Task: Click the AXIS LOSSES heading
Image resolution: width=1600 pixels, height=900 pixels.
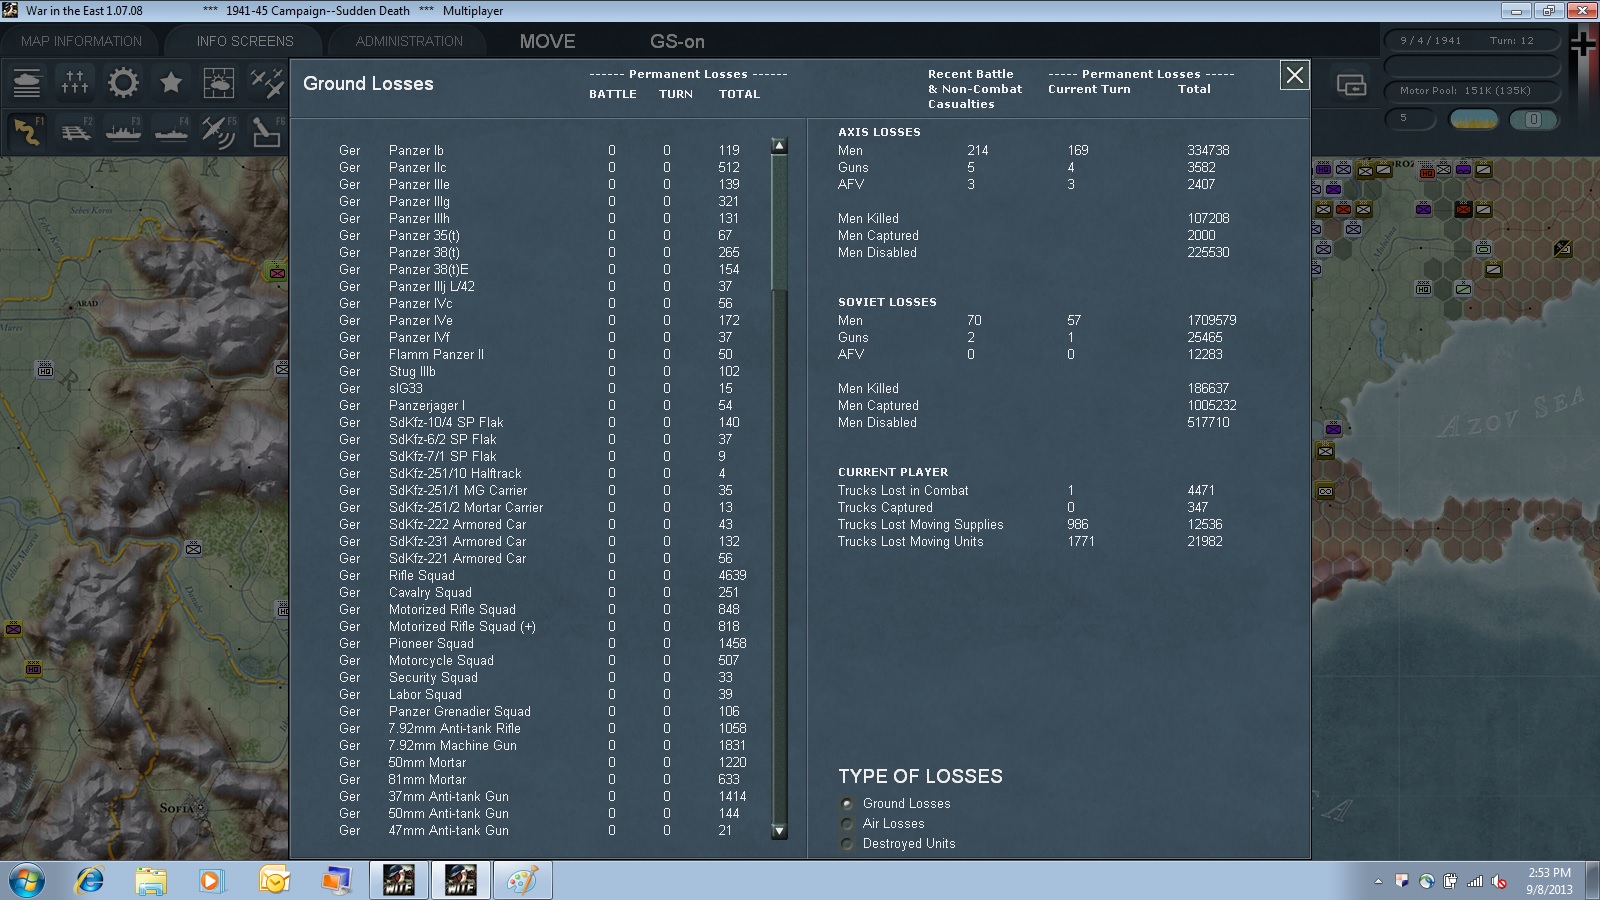Action: pos(879,132)
